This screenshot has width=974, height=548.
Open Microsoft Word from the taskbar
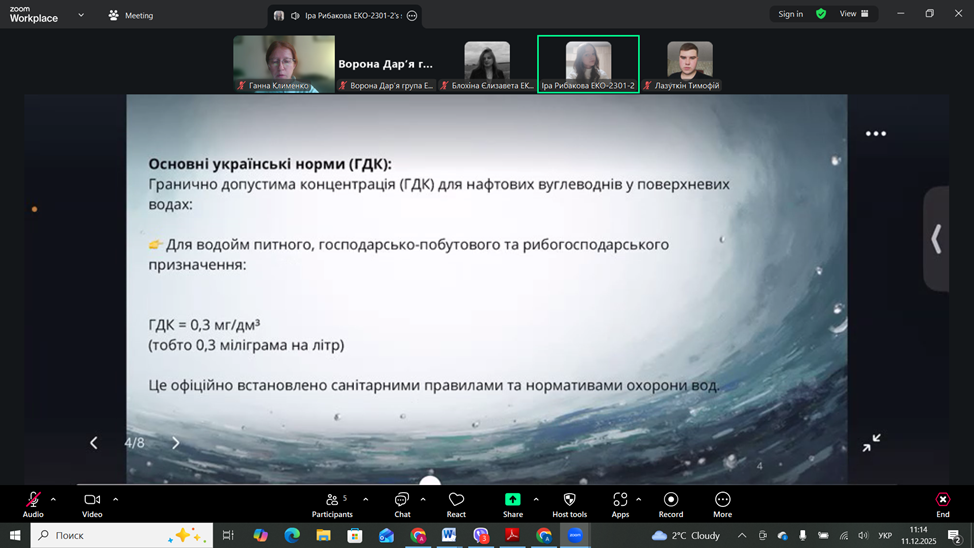tap(449, 536)
